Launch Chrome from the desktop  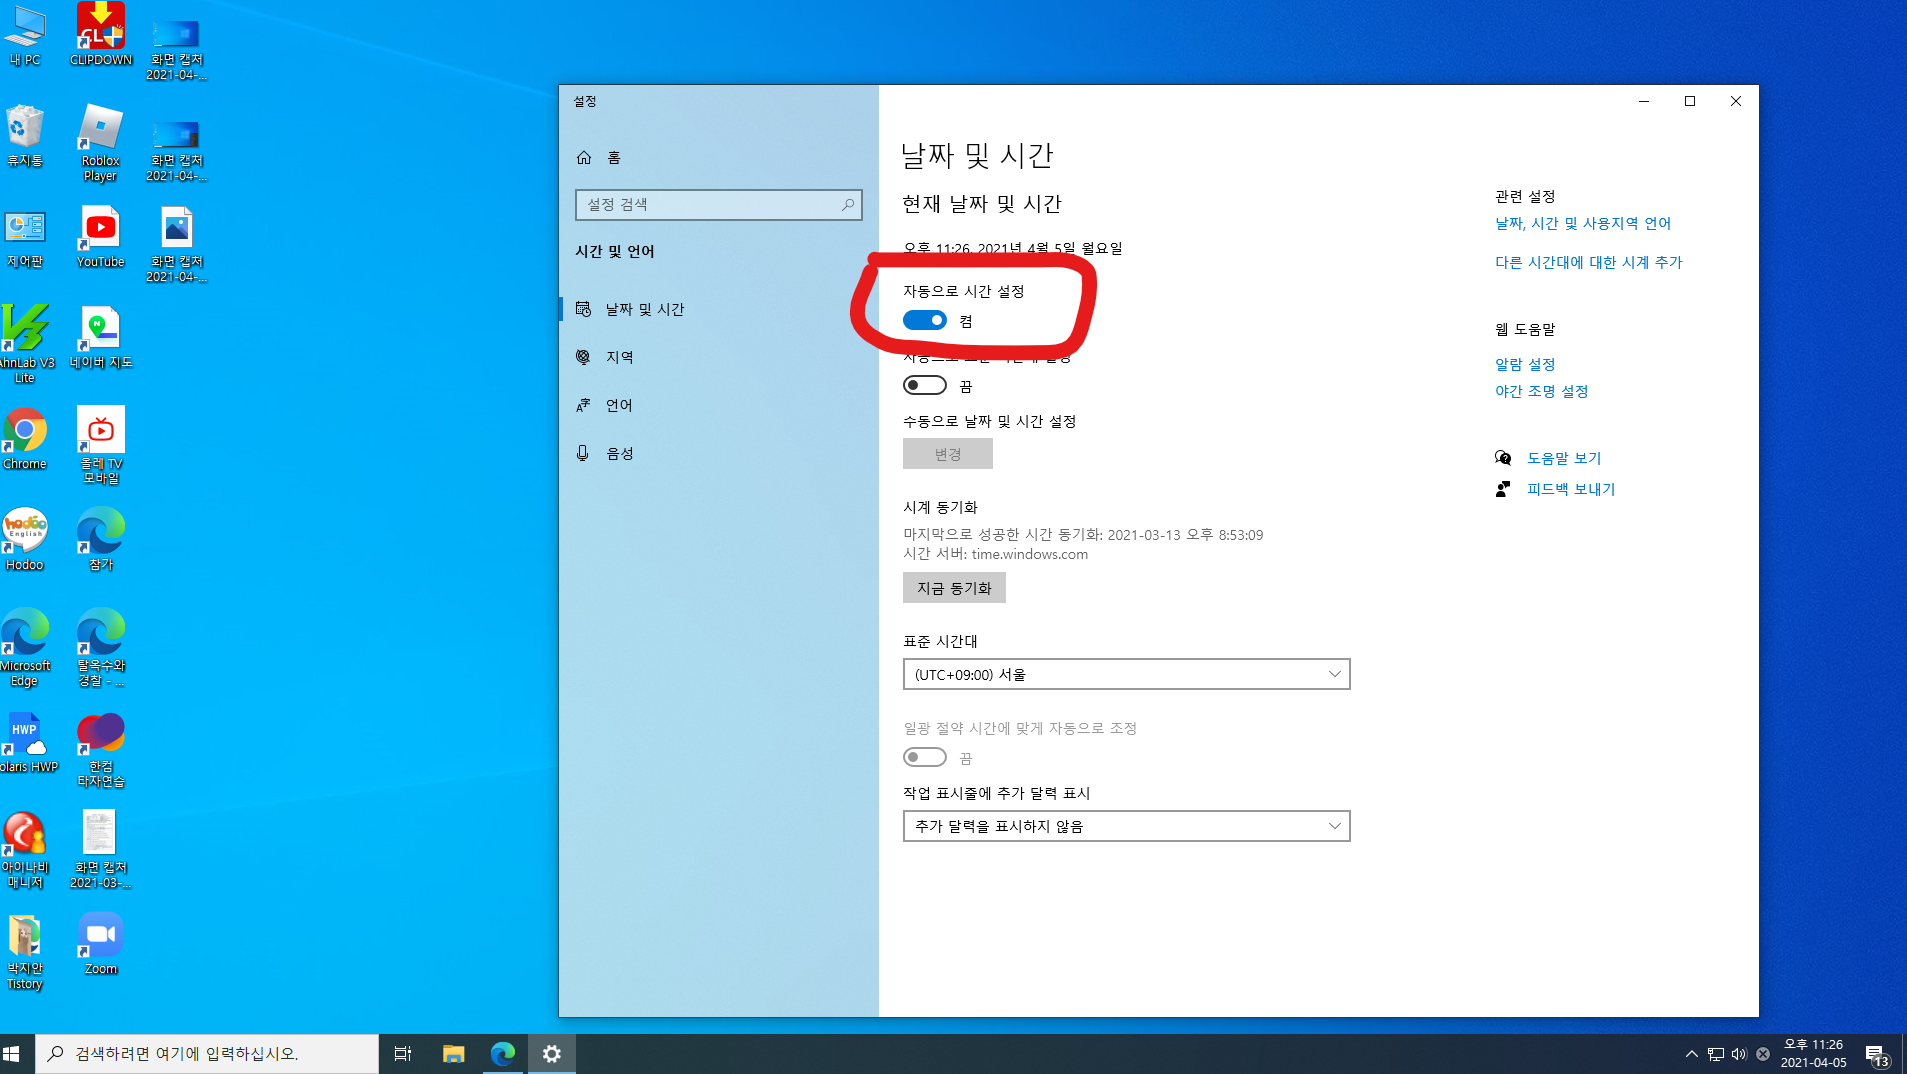[25, 439]
